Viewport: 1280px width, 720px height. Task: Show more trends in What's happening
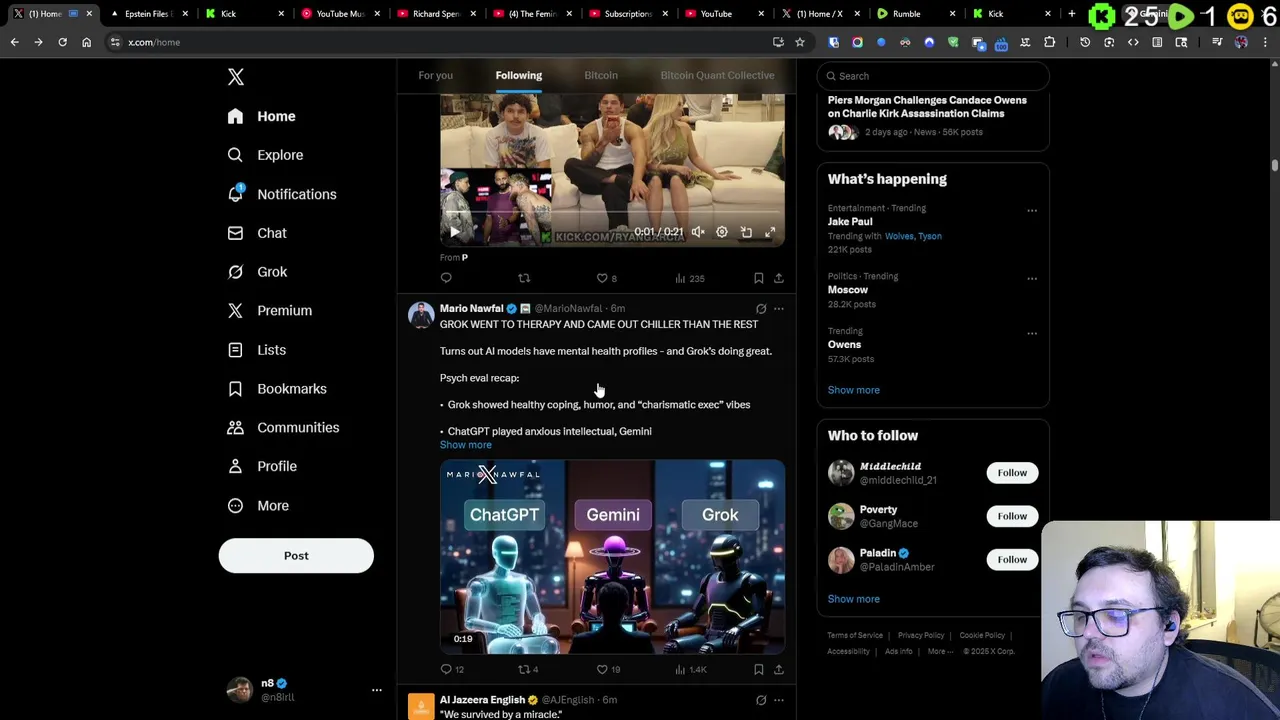(x=853, y=390)
